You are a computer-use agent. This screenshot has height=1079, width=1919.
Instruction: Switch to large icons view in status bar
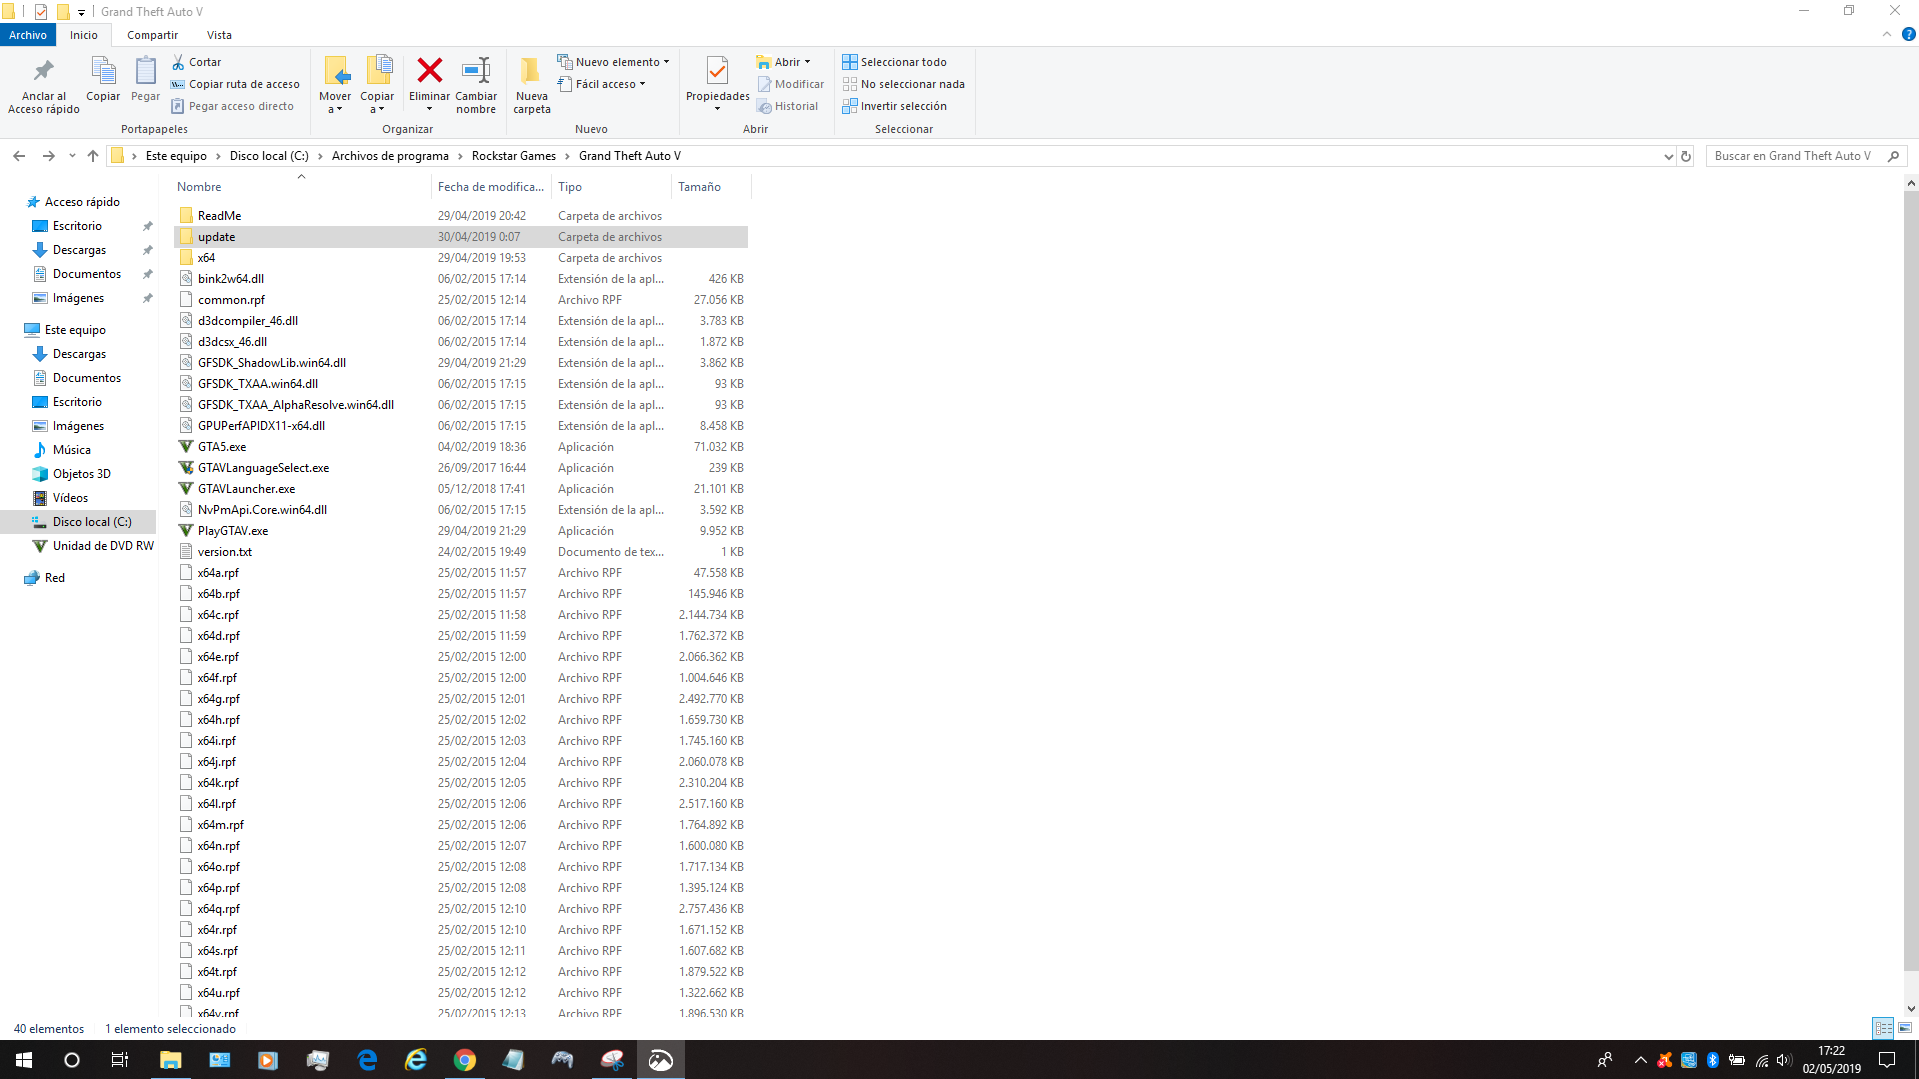(1905, 1028)
